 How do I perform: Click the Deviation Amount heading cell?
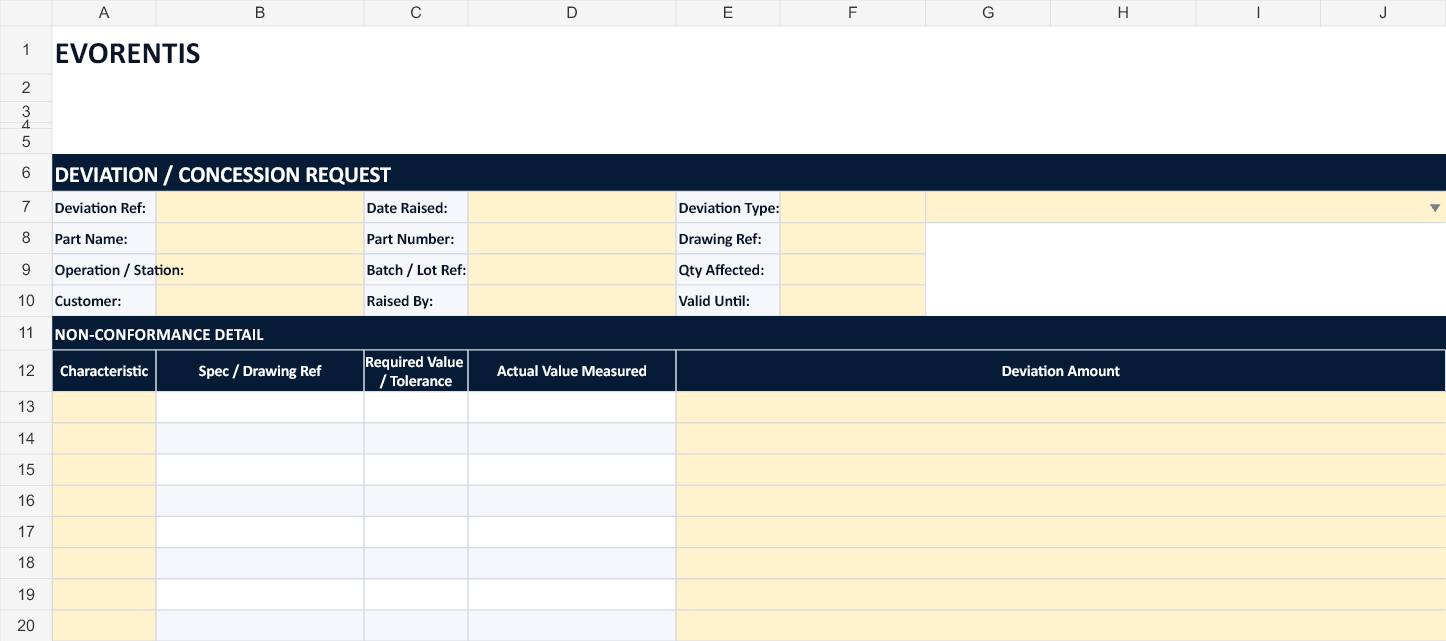coord(1061,371)
